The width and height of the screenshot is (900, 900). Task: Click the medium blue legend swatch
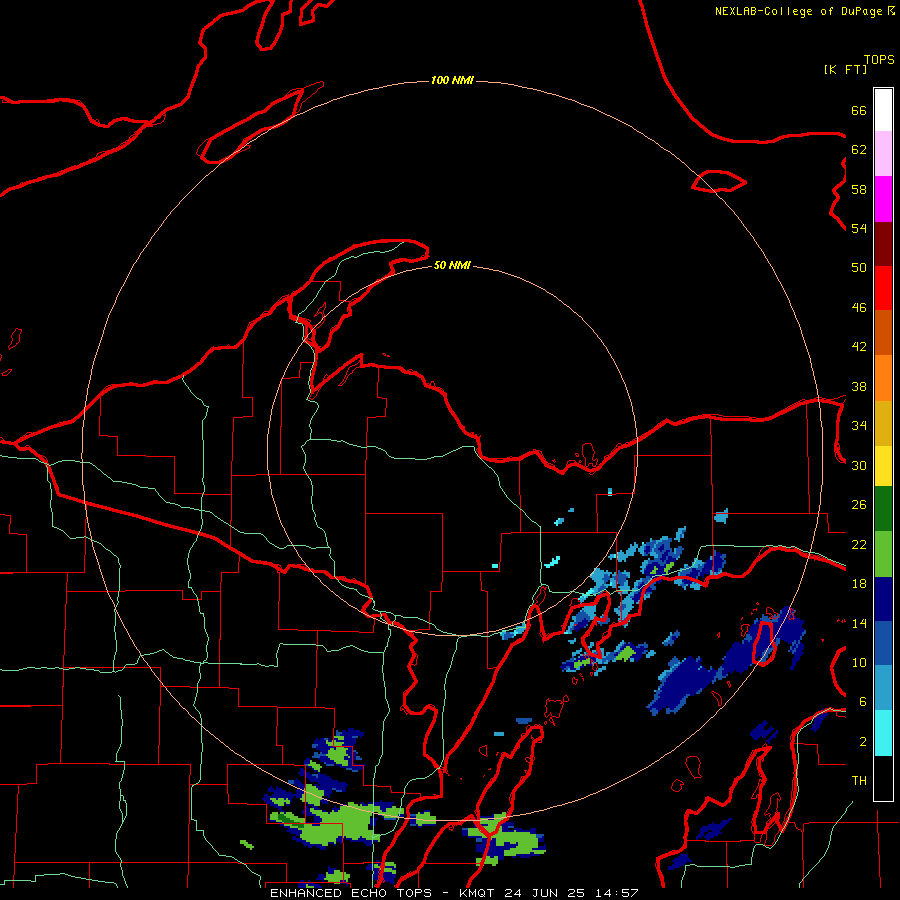point(883,643)
